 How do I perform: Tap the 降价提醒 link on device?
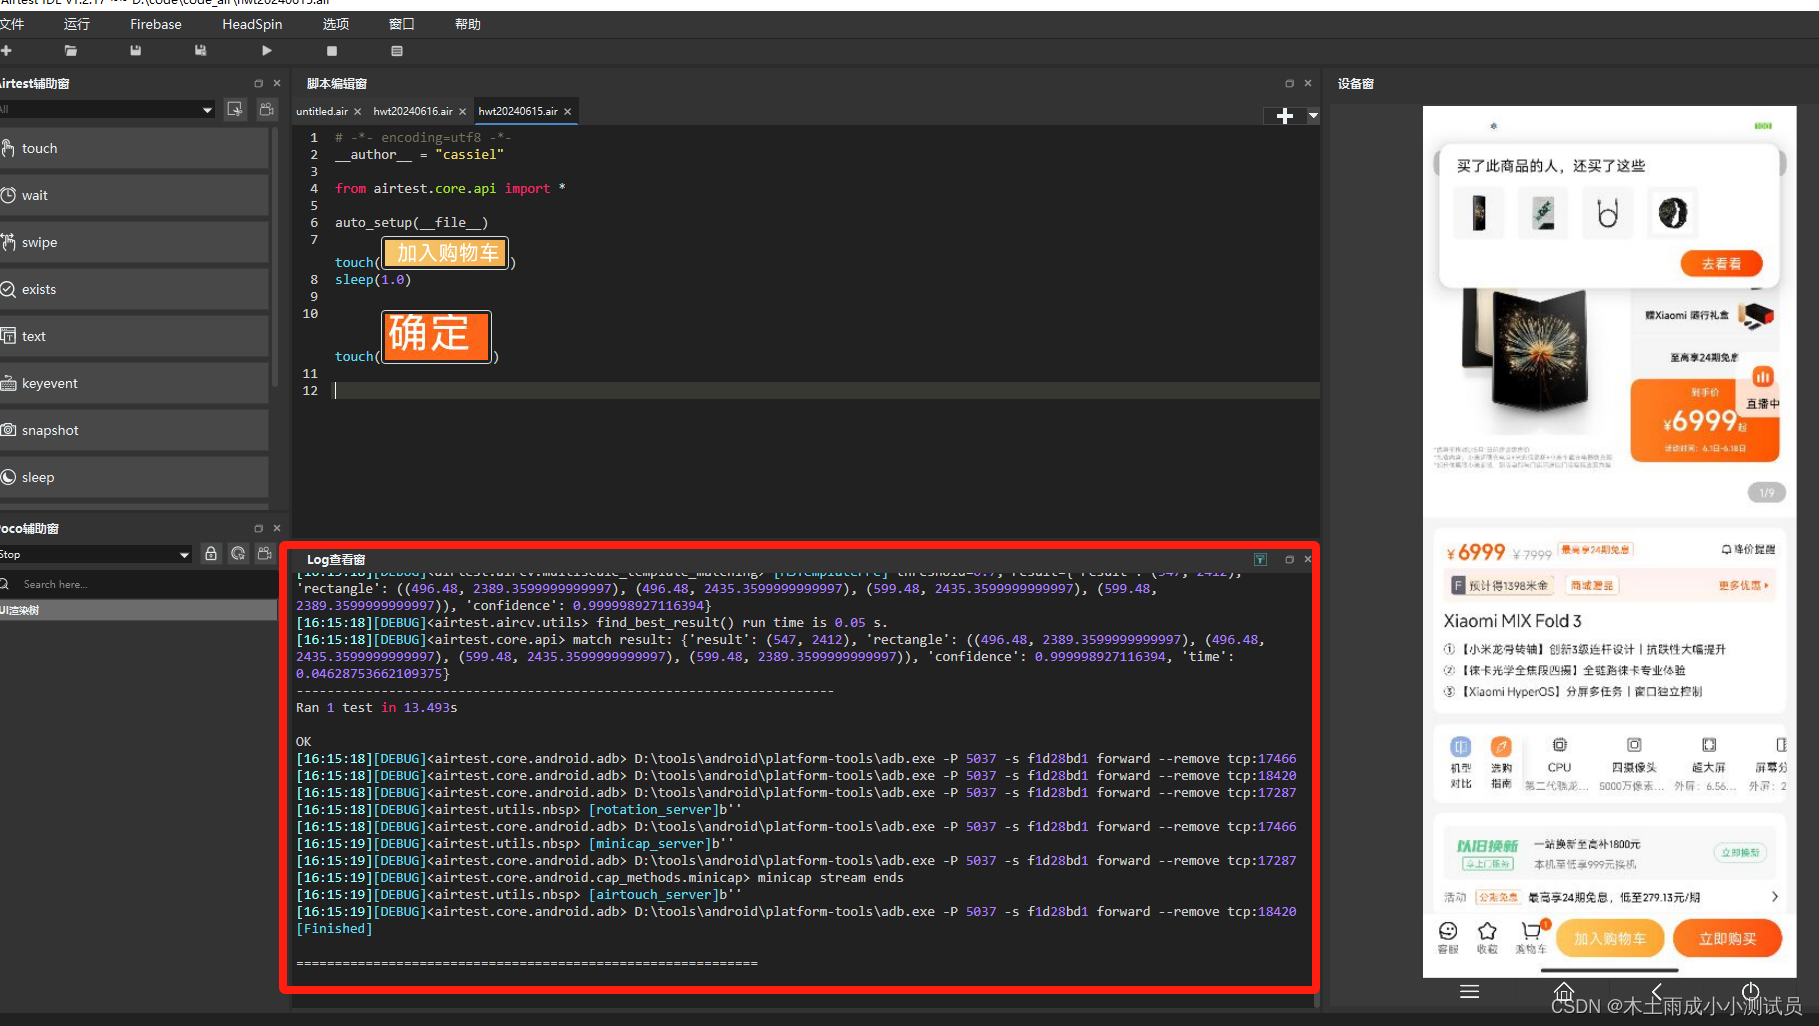point(1749,550)
